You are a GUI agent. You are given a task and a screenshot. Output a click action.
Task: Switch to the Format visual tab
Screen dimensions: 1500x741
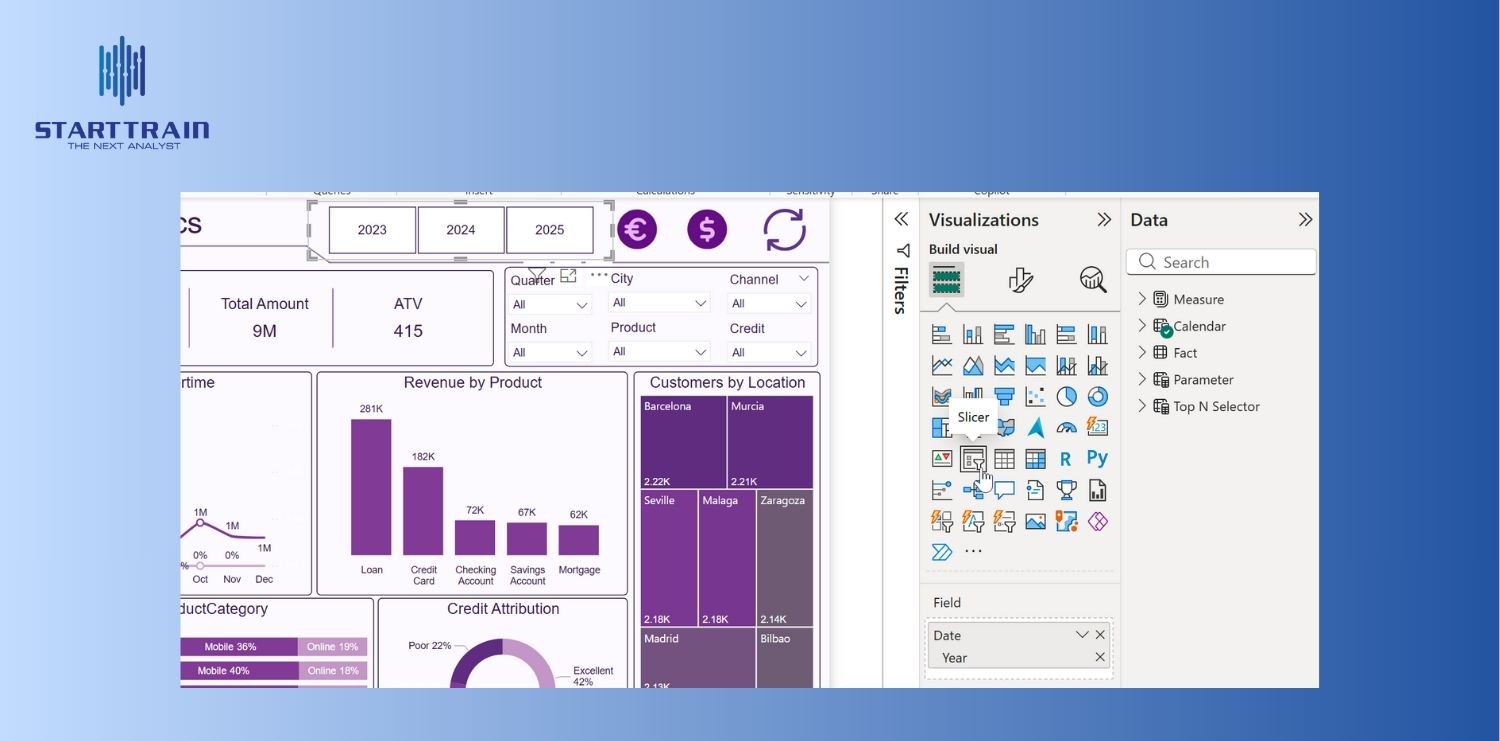click(x=1020, y=280)
